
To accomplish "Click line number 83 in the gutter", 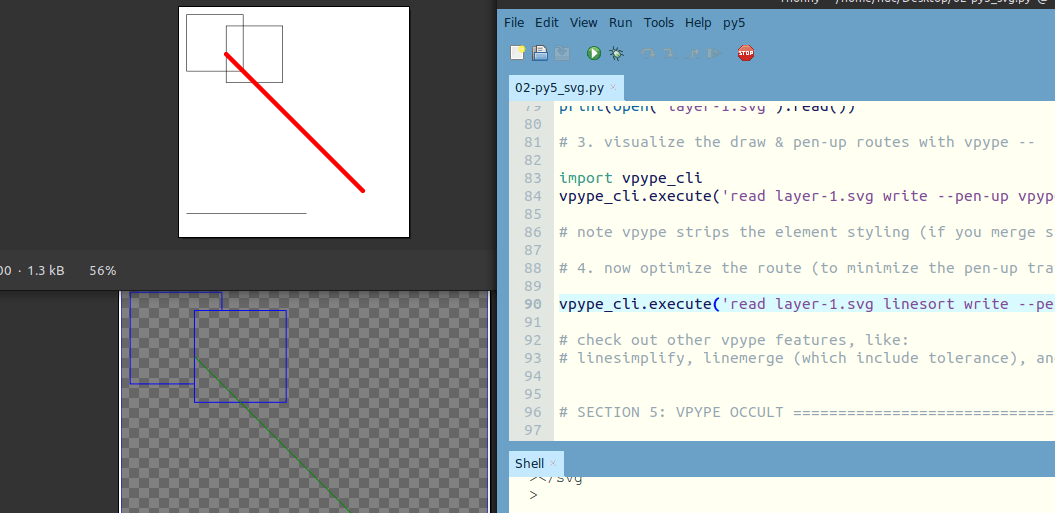I will pyautogui.click(x=533, y=178).
